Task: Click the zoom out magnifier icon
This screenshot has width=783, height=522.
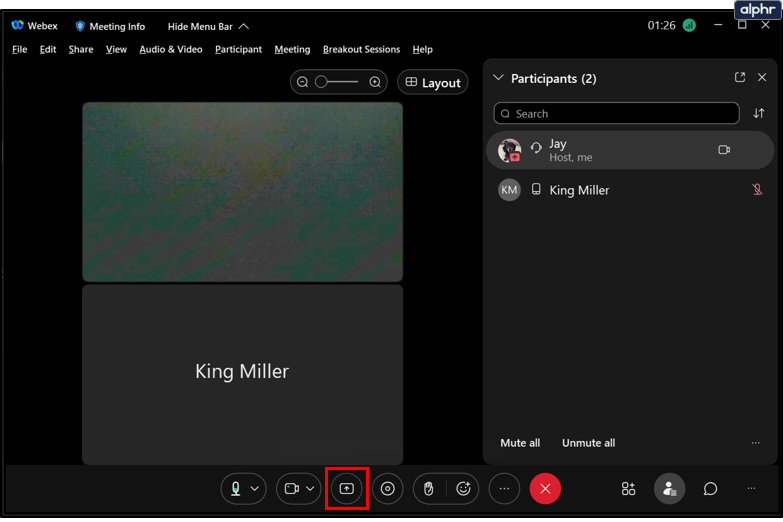Action: coord(302,82)
